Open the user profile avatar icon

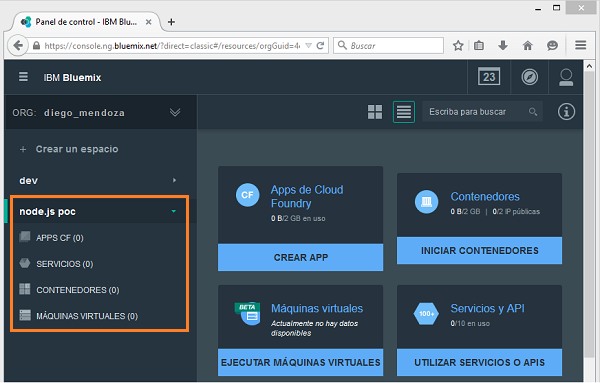point(566,77)
